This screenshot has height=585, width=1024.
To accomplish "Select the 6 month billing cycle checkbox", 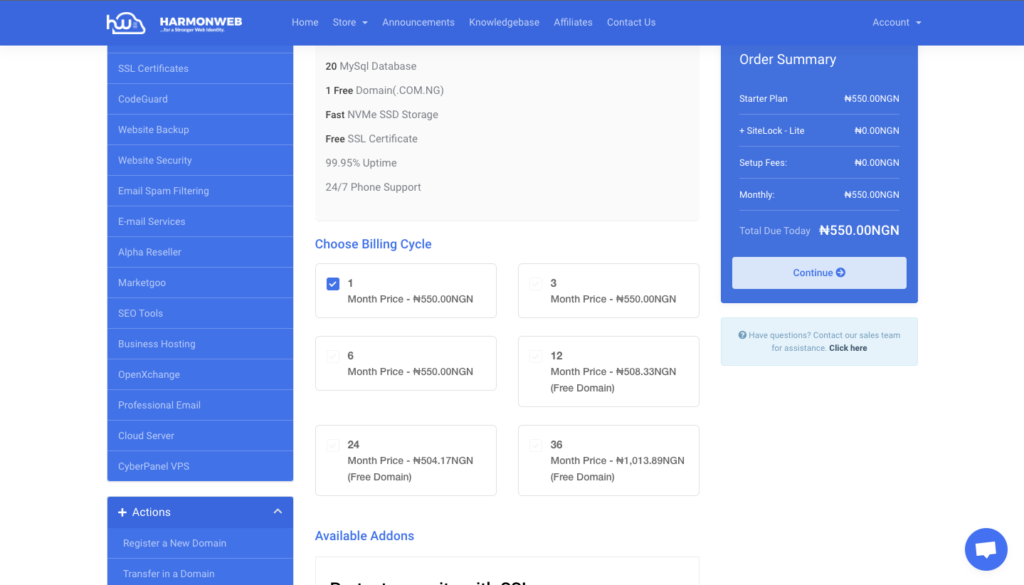I will click(x=333, y=356).
